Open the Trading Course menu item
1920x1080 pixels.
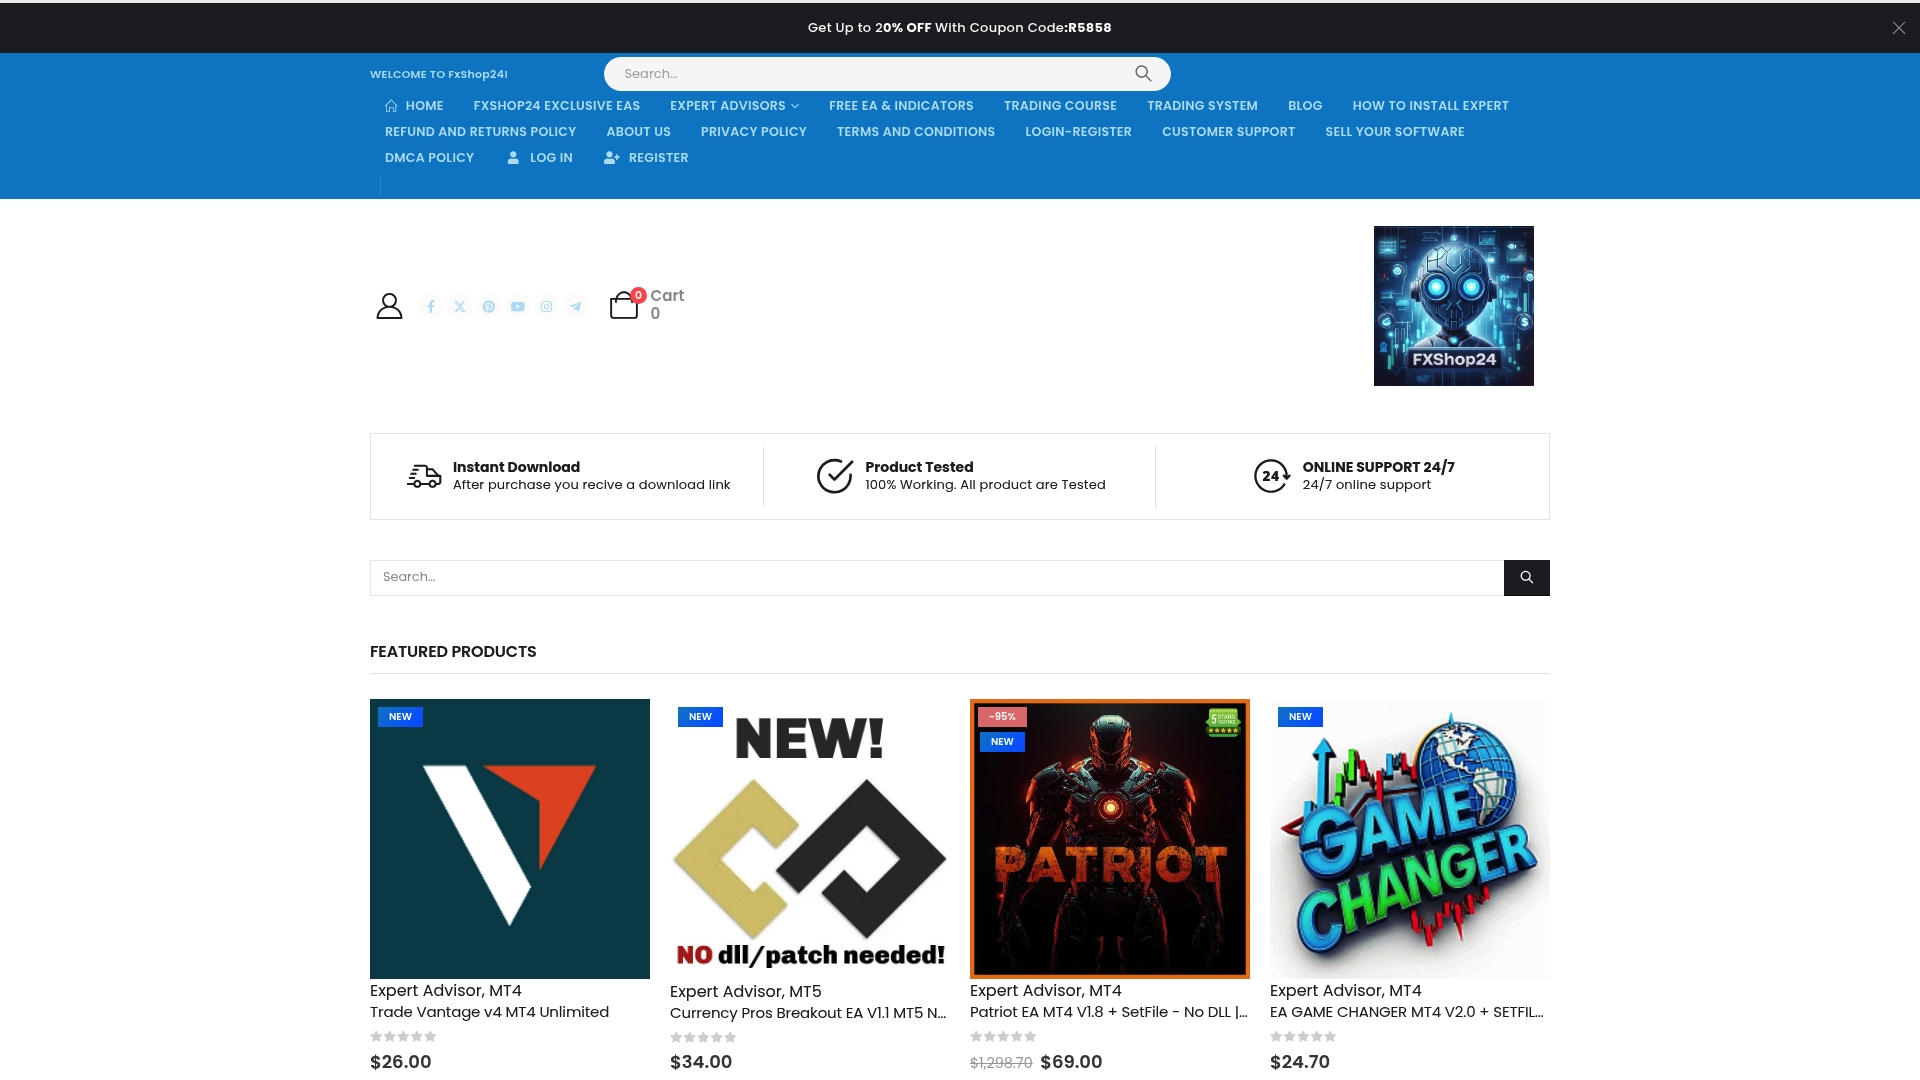tap(1060, 105)
